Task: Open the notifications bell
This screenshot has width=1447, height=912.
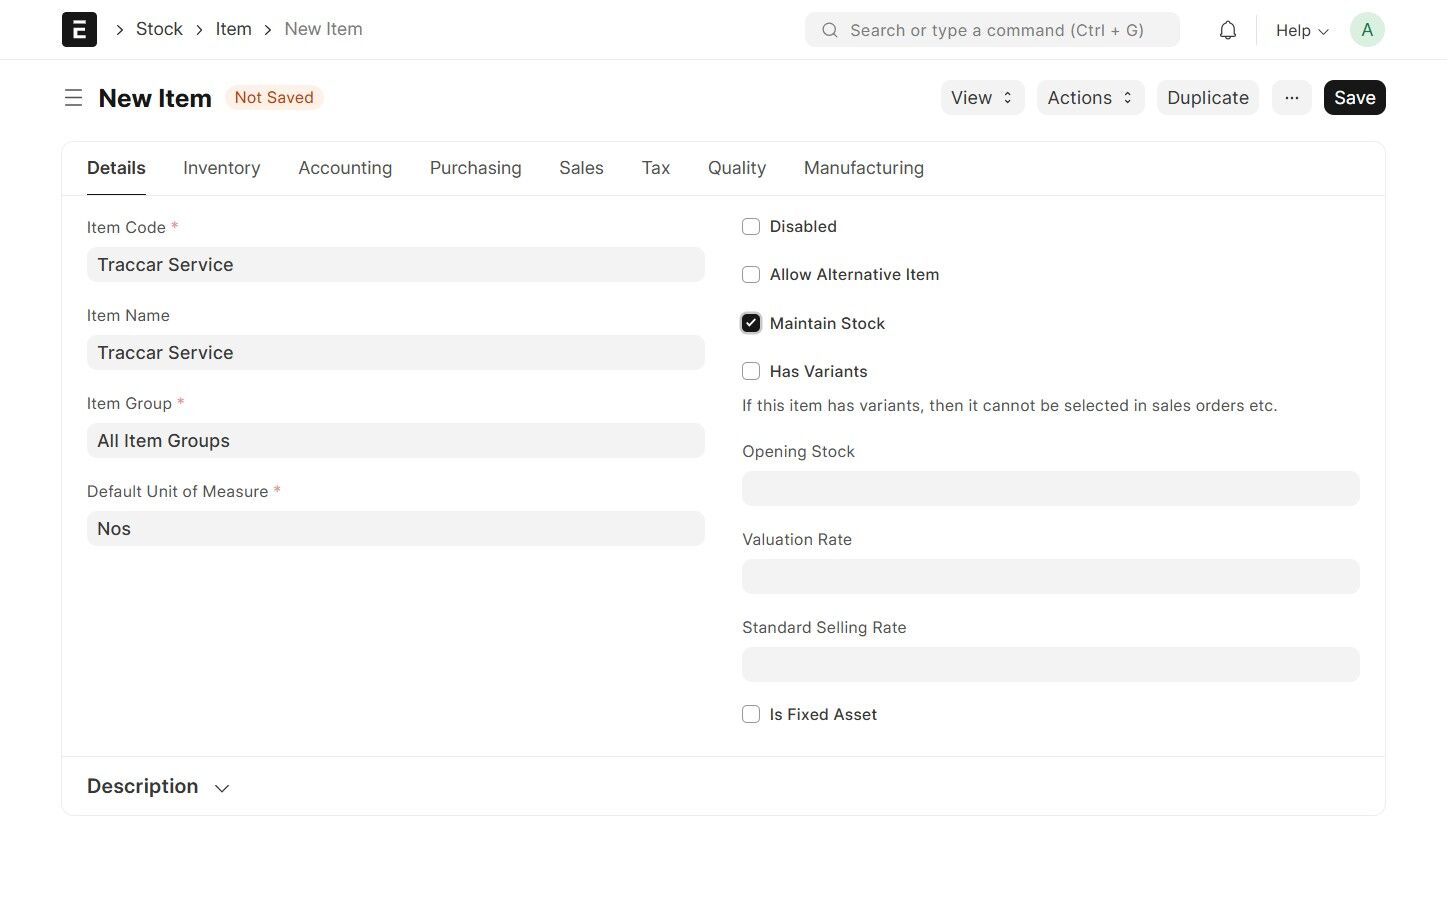Action: click(x=1228, y=30)
